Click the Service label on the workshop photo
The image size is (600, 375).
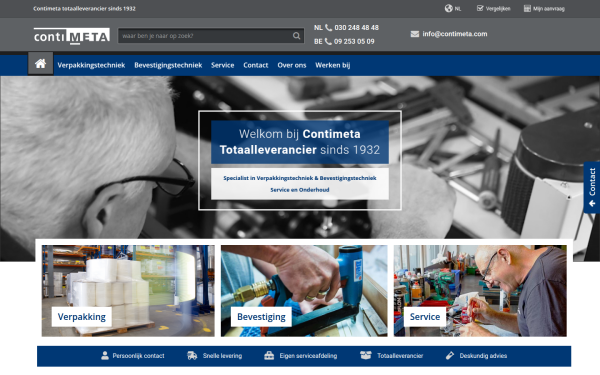[425, 317]
